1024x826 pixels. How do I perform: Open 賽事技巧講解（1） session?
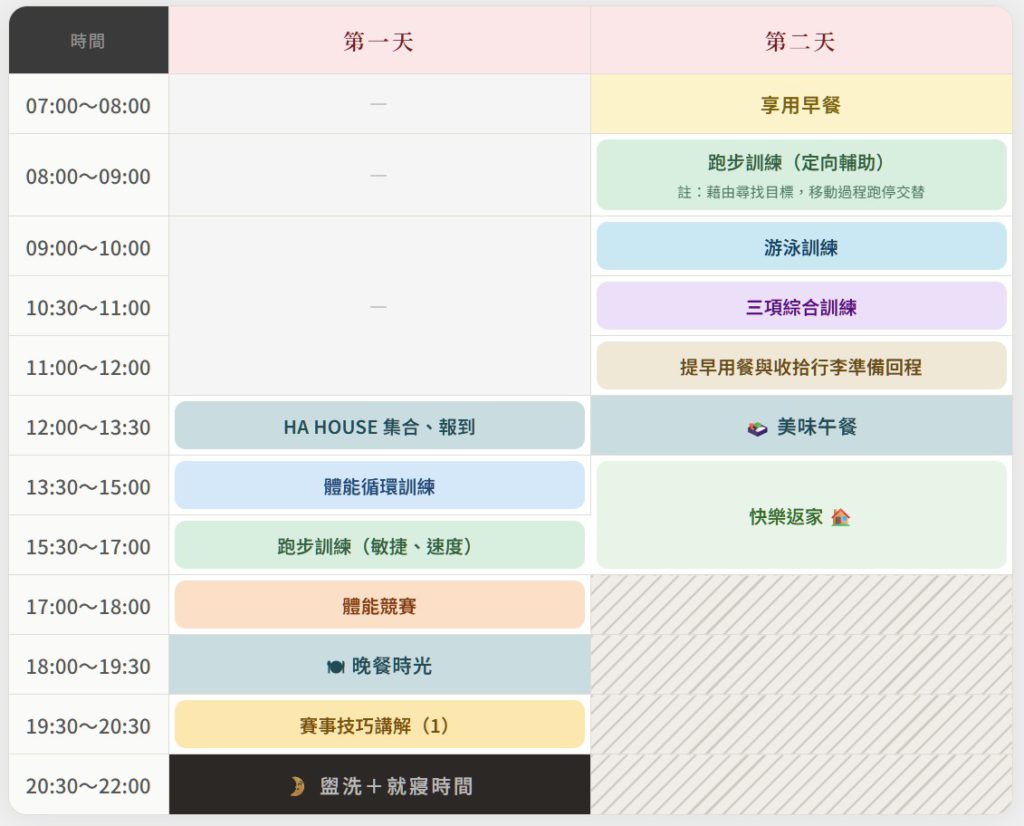379,725
